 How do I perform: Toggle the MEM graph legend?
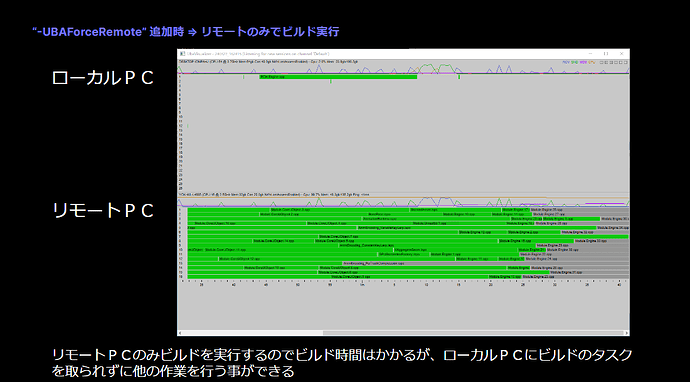[583, 62]
